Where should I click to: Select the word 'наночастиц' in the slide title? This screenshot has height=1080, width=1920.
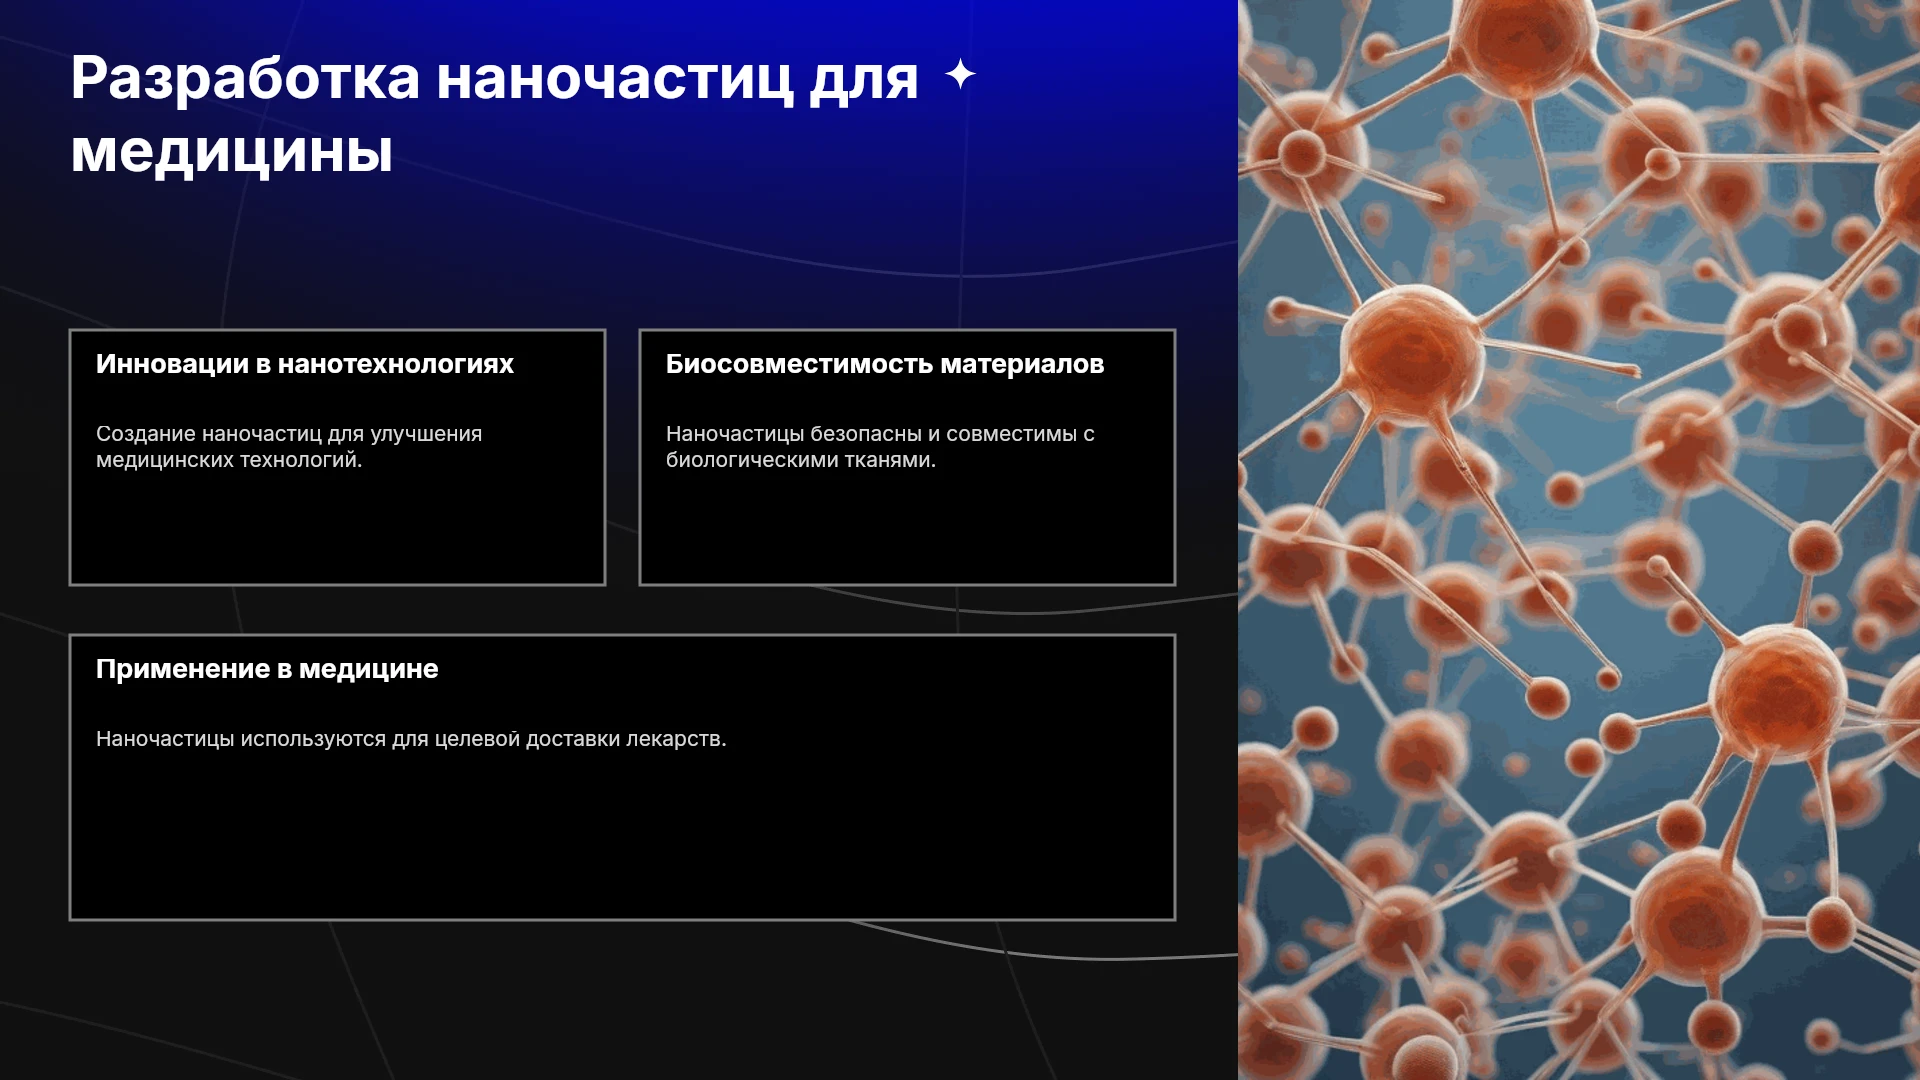[x=615, y=80]
